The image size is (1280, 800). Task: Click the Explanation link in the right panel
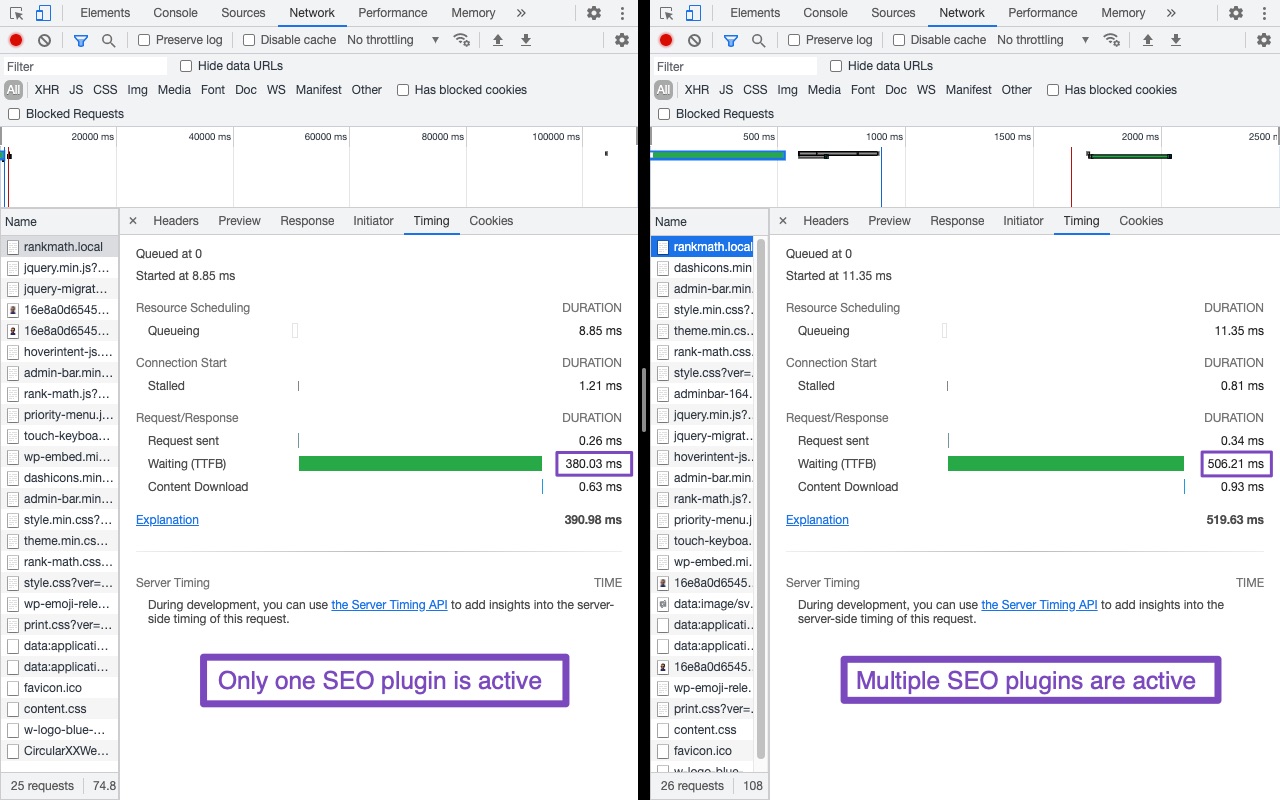pyautogui.click(x=817, y=520)
